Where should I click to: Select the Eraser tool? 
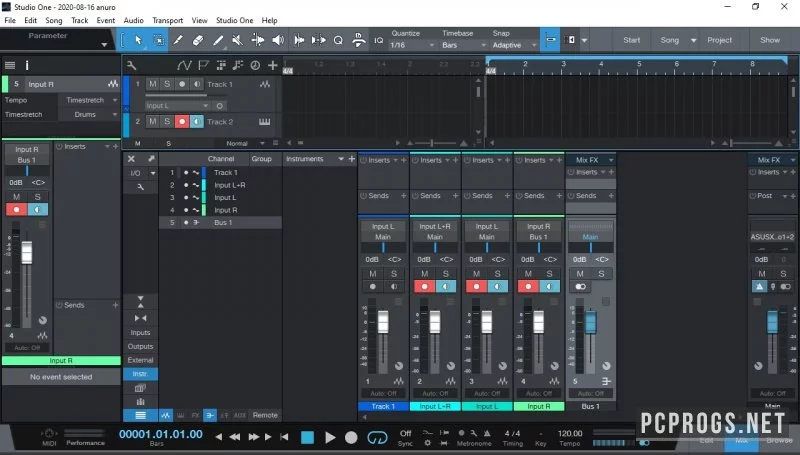(x=198, y=40)
